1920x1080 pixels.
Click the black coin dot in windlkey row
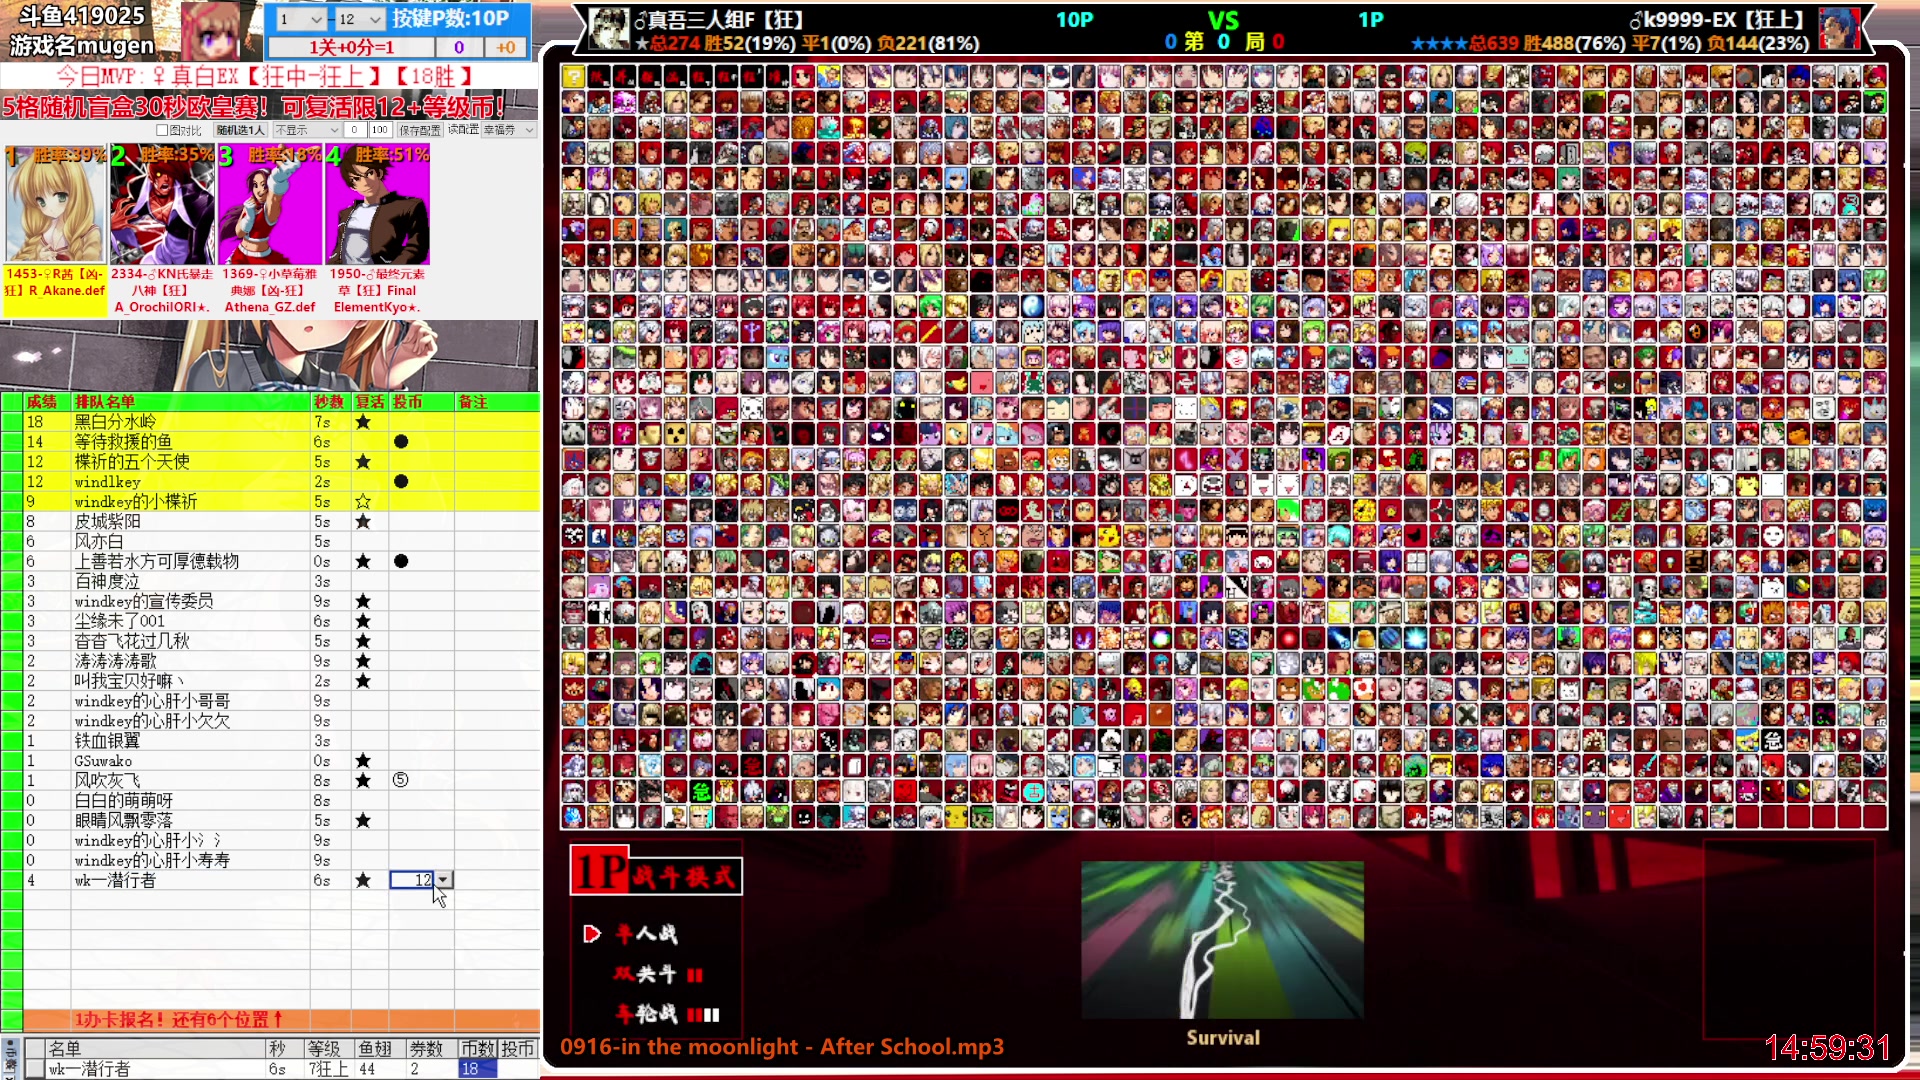401,482
